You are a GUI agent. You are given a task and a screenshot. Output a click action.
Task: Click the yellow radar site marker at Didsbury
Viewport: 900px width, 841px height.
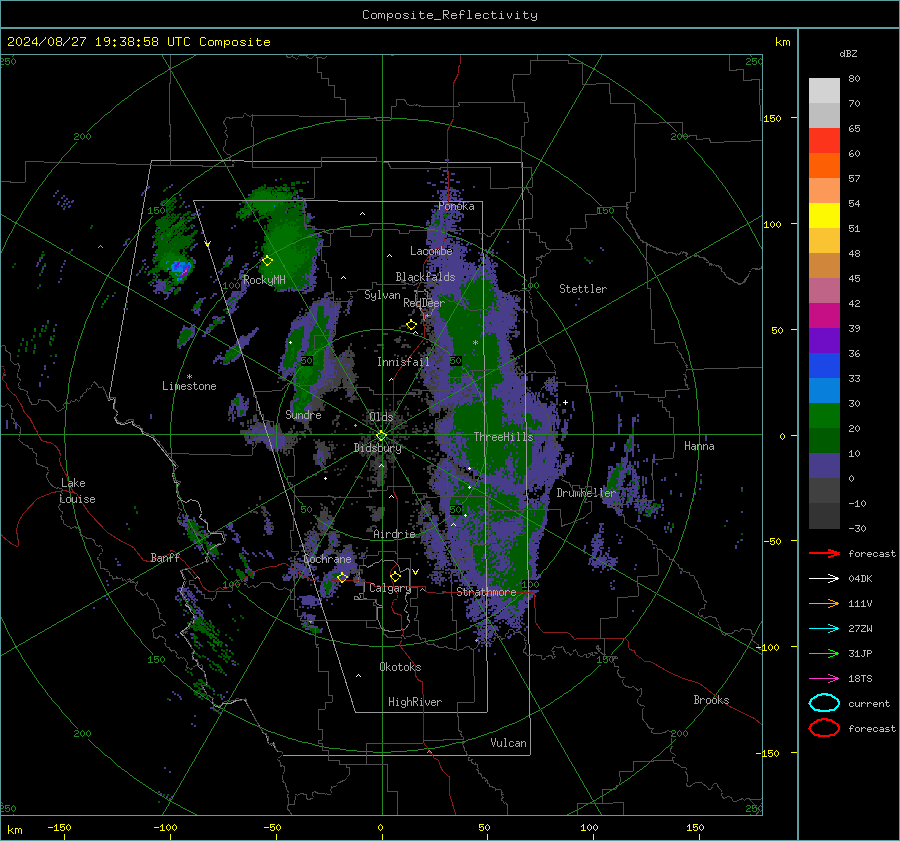(381, 436)
